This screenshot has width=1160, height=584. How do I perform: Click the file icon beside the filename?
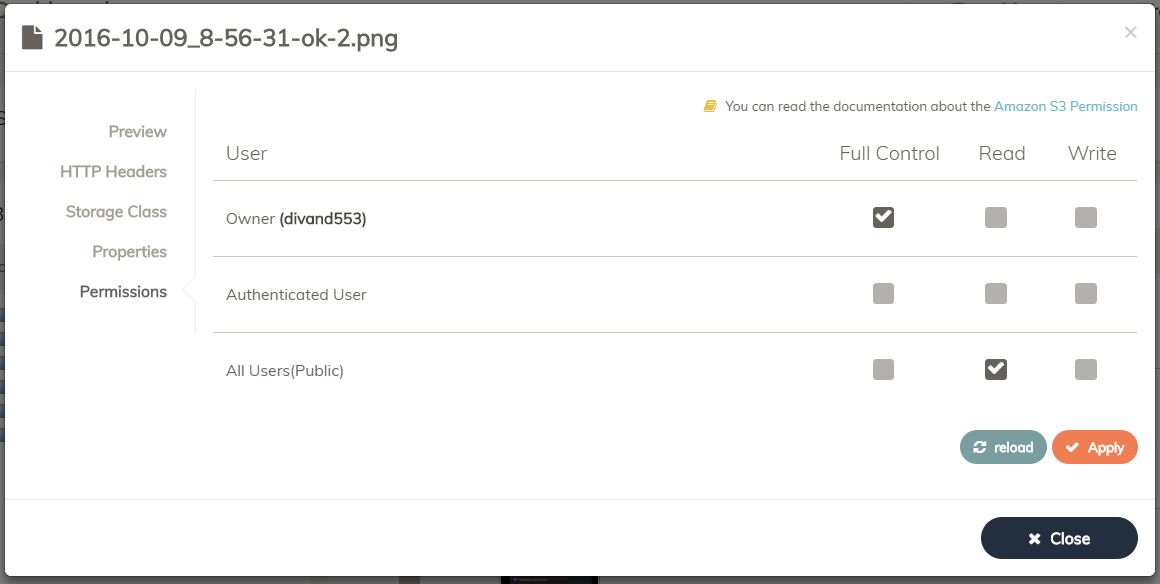[x=33, y=38]
